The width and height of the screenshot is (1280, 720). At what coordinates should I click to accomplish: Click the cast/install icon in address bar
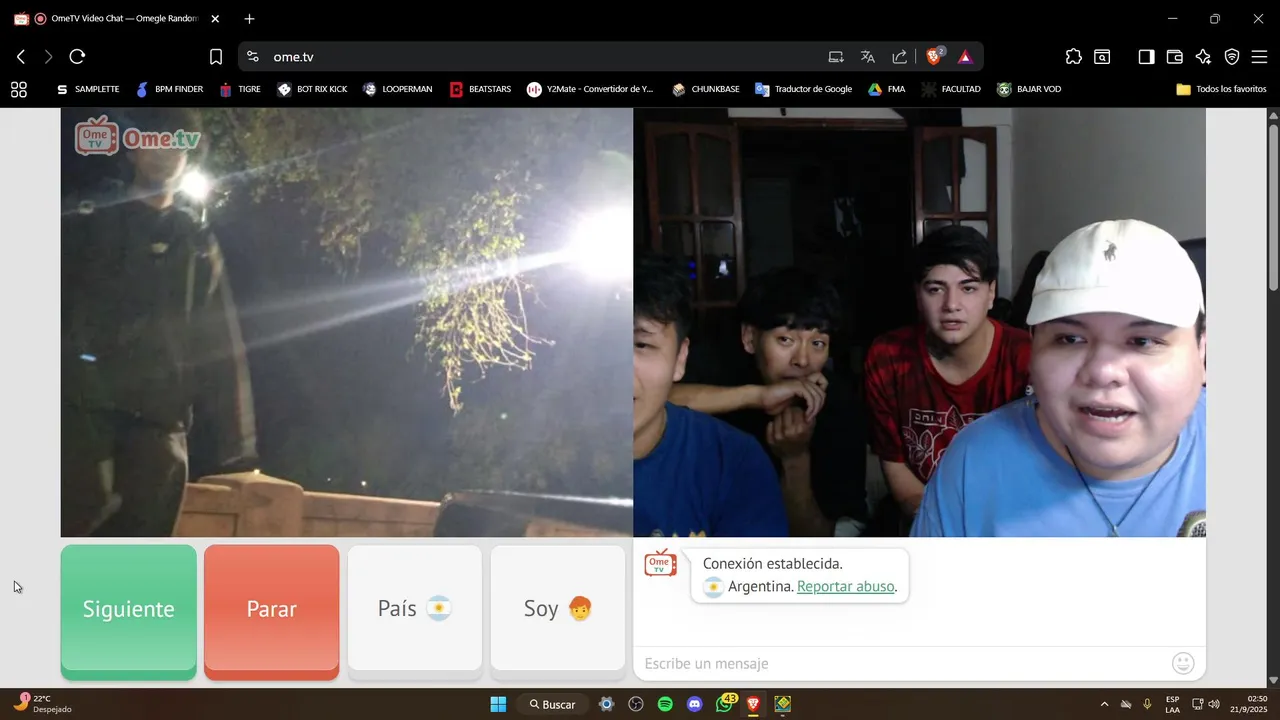836,57
